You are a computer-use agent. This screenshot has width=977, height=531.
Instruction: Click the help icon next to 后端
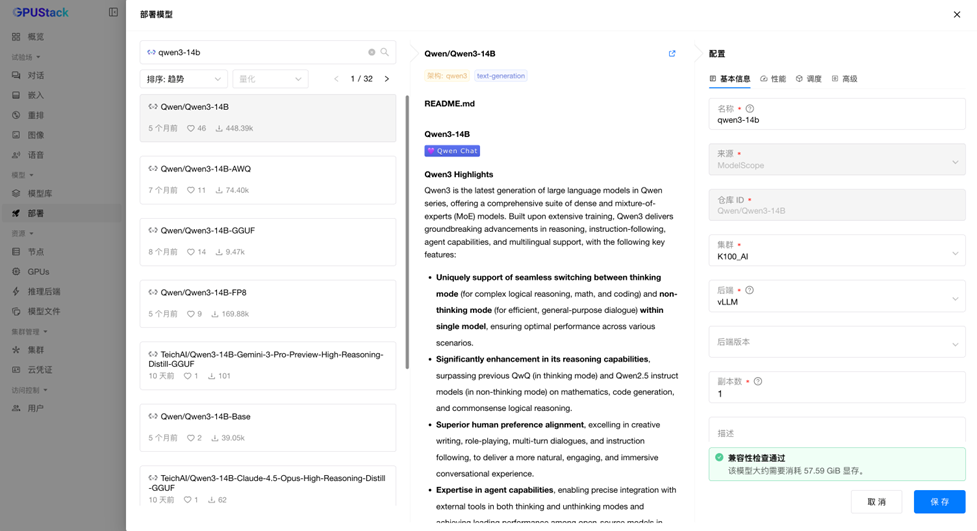(x=750, y=290)
